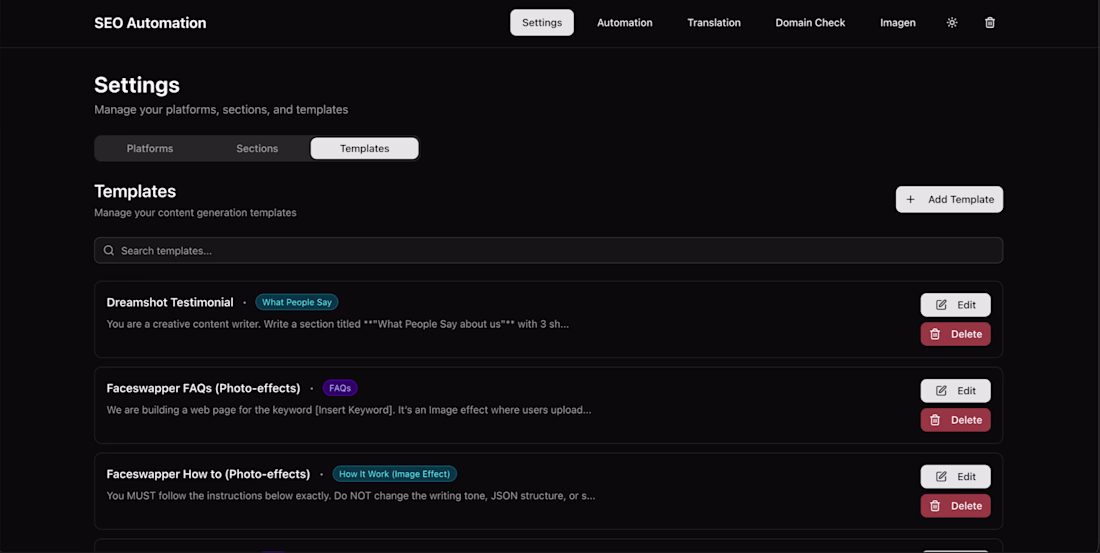The width and height of the screenshot is (1100, 553).
Task: Click the Faceswapper How to (Photo-effects) title
Action: 208,474
